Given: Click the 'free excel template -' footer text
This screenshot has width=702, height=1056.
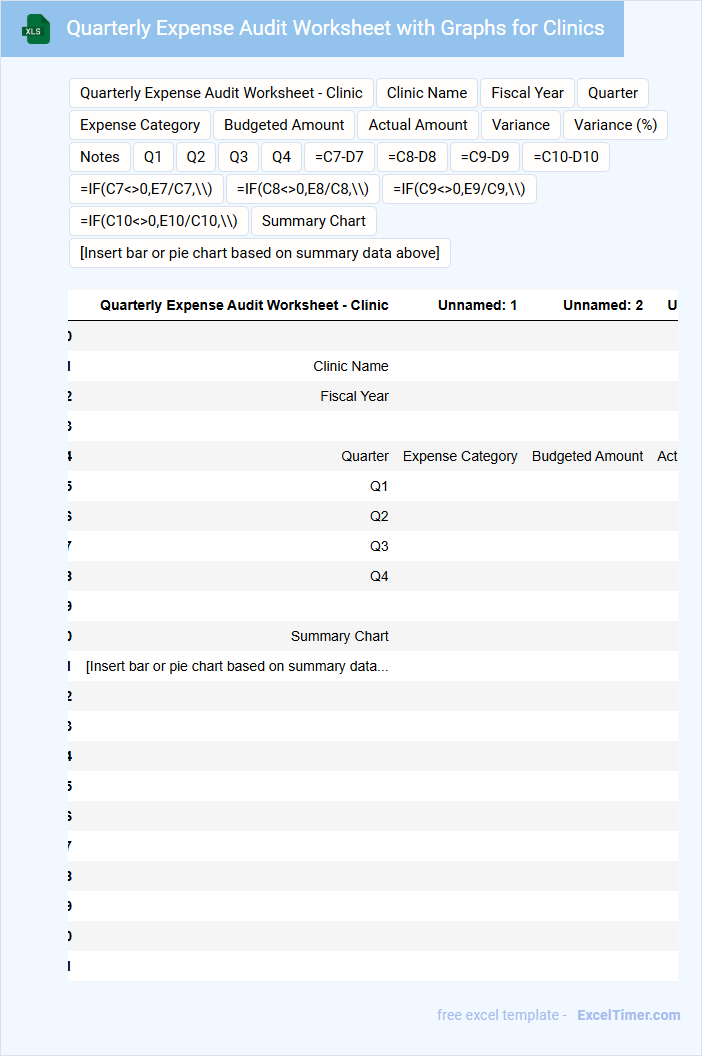Looking at the screenshot, I should tap(502, 1015).
